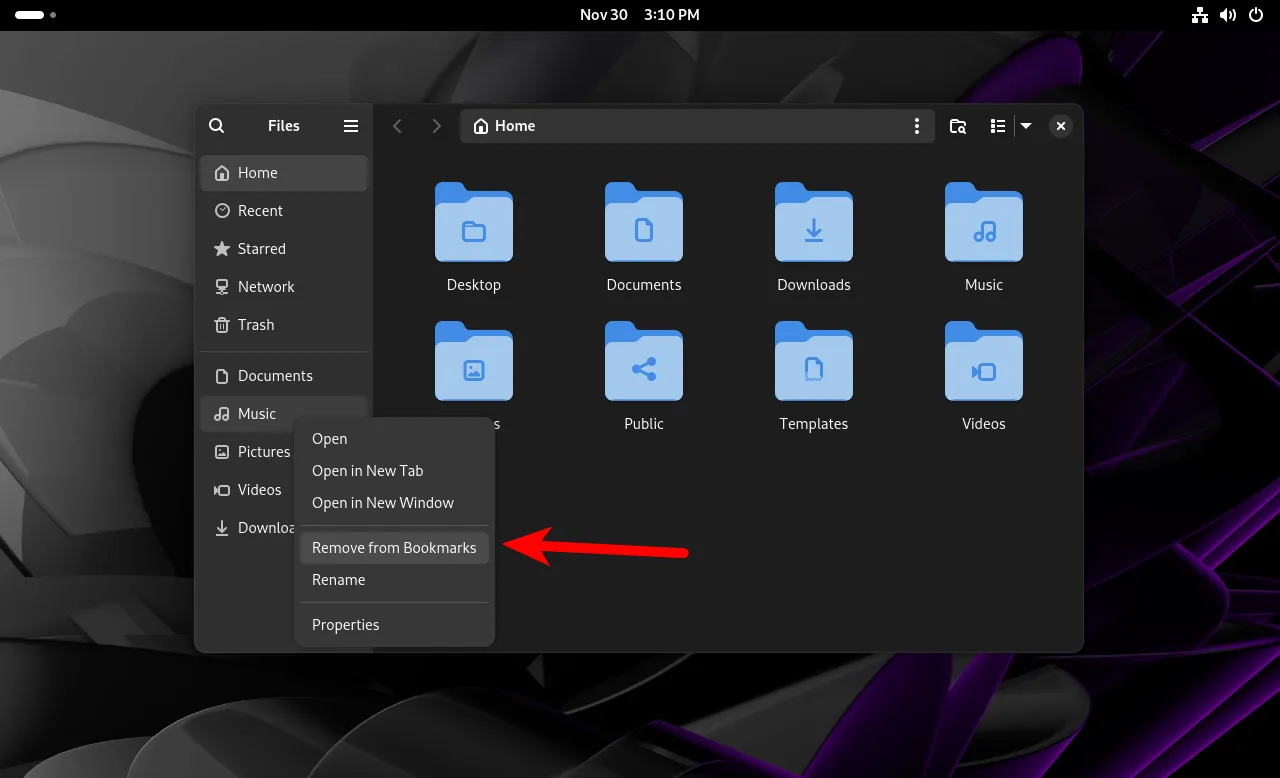
Task: Select Remove from Bookmarks menu entry
Action: [x=394, y=548]
